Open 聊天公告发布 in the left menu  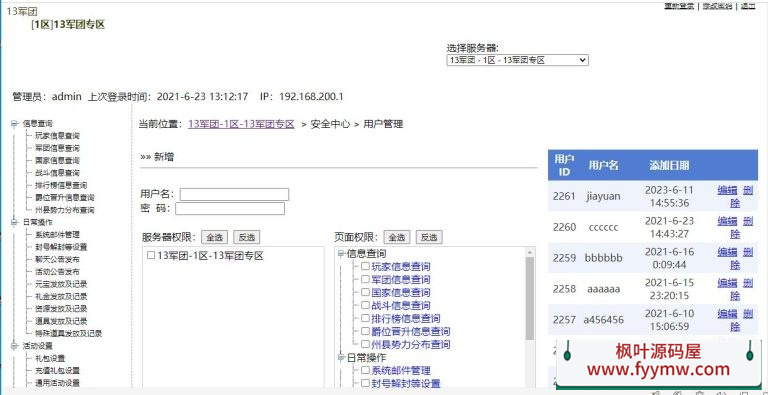[57, 259]
